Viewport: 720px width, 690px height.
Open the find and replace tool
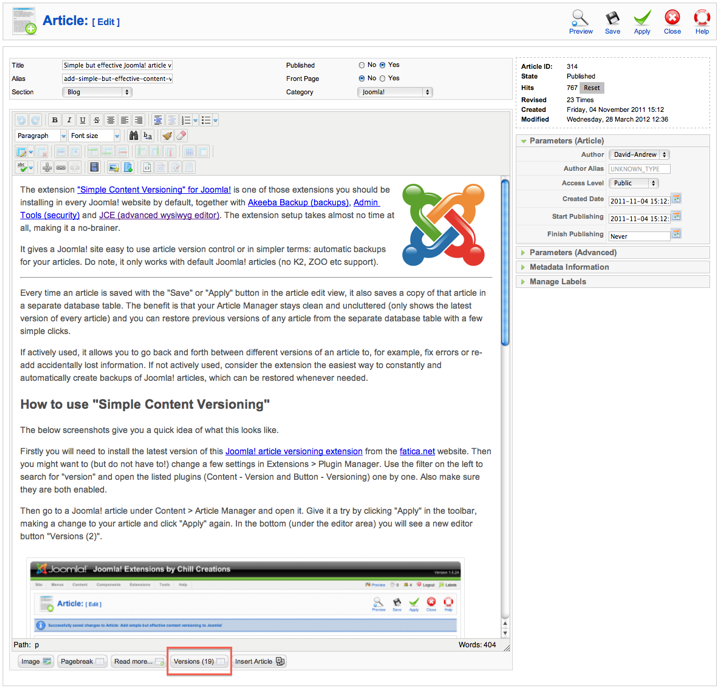(x=147, y=136)
